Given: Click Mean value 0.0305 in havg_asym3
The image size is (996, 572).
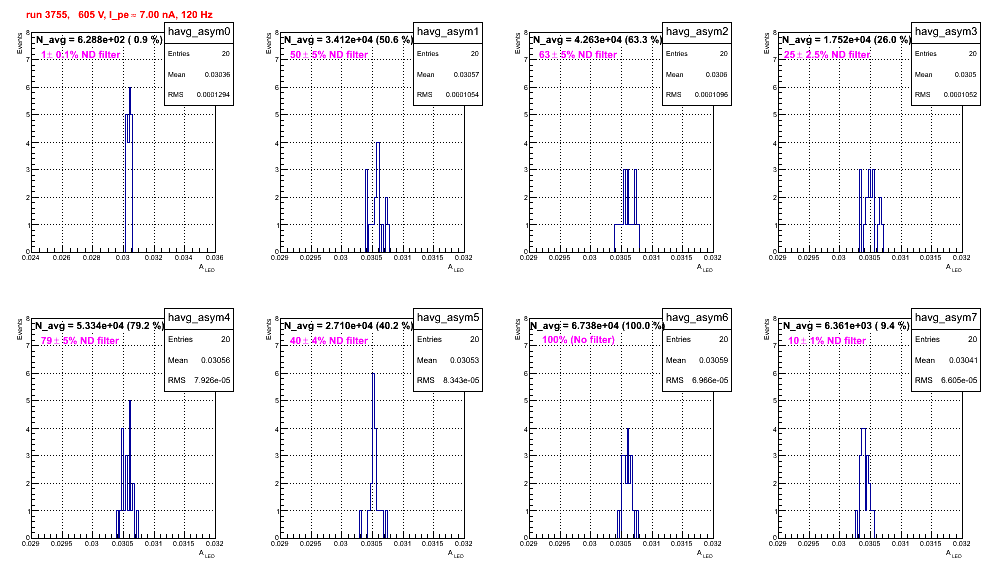Looking at the screenshot, I should point(966,74).
